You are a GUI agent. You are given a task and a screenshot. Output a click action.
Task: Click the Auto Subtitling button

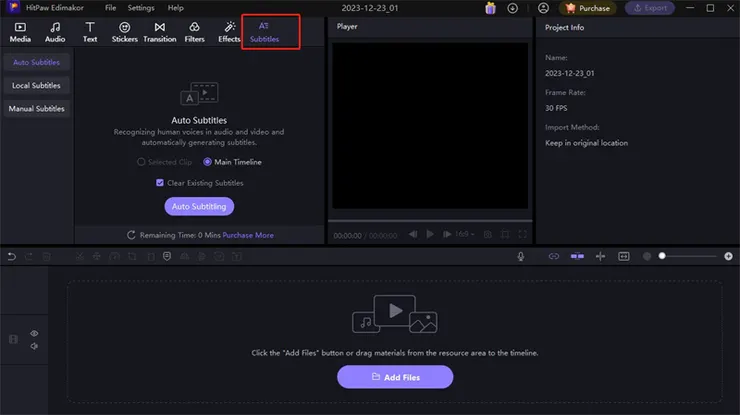199,206
